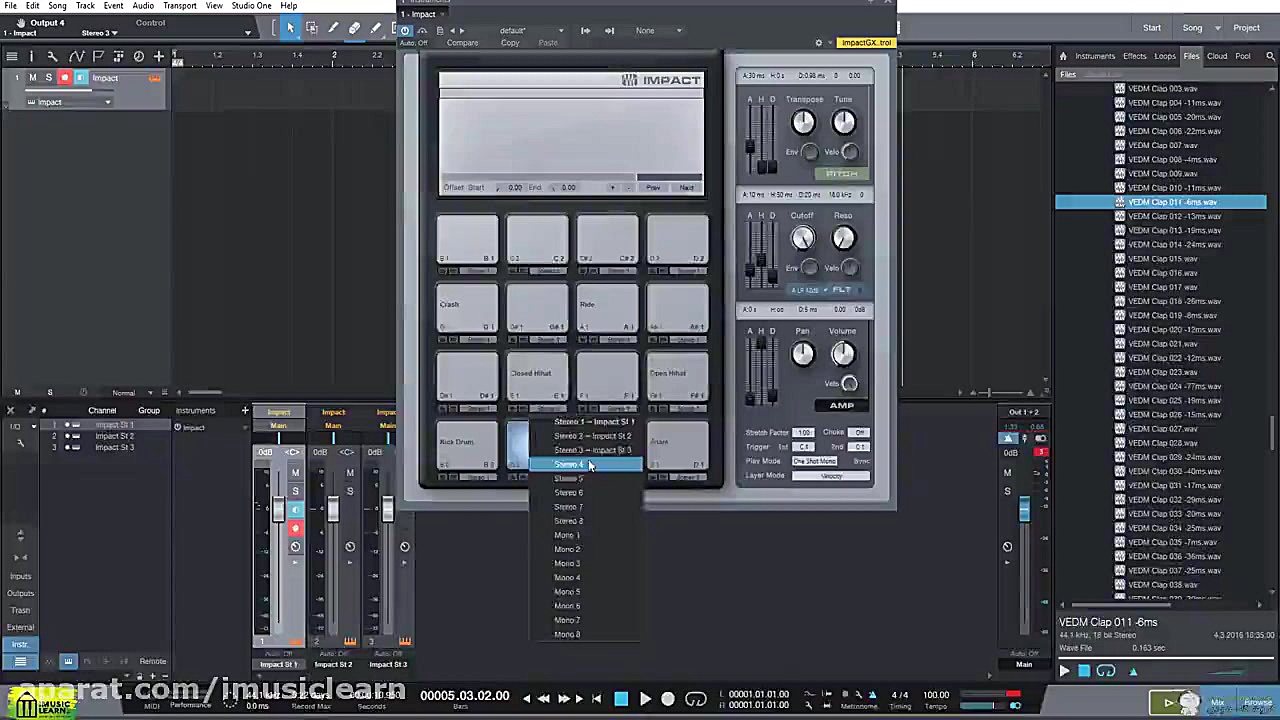1280x720 pixels.
Task: Stop the browser preview player
Action: [x=1083, y=672]
